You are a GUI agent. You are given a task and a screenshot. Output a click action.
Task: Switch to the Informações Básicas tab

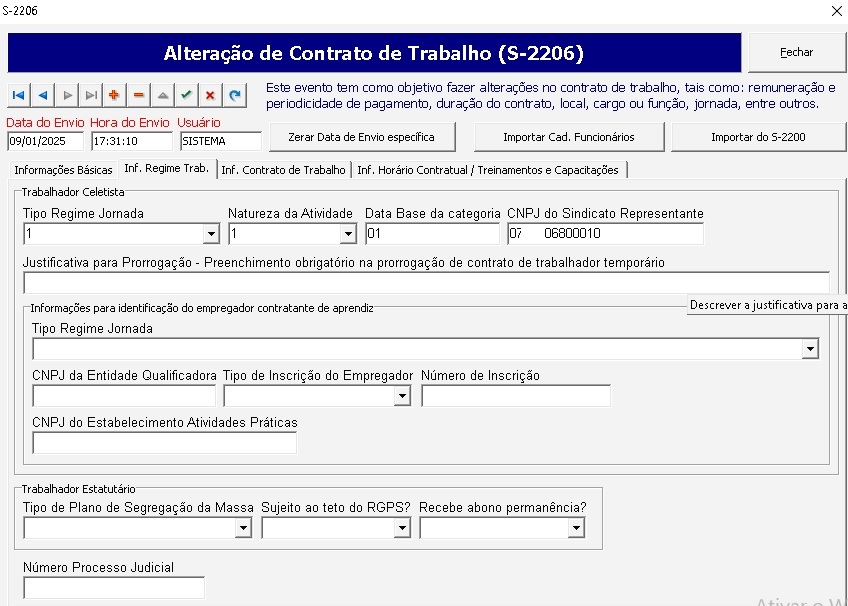(x=62, y=170)
